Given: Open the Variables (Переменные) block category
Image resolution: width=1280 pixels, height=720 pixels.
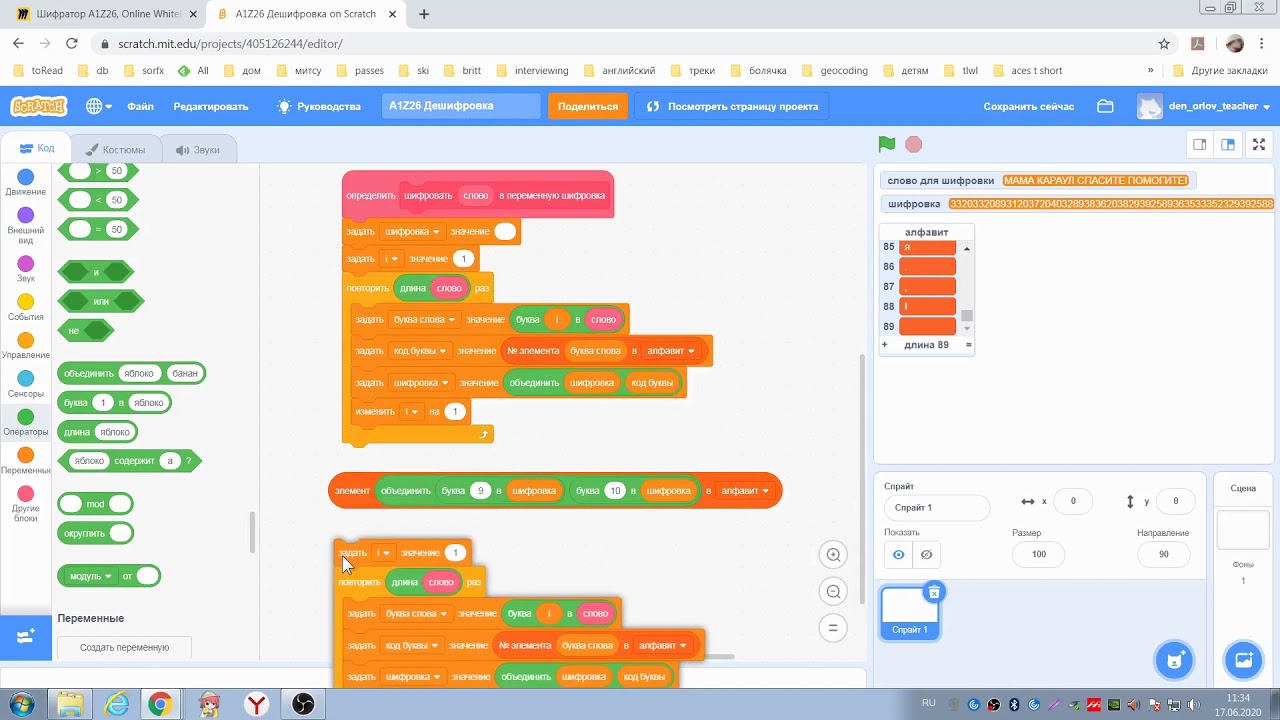Looking at the screenshot, I should [x=26, y=461].
